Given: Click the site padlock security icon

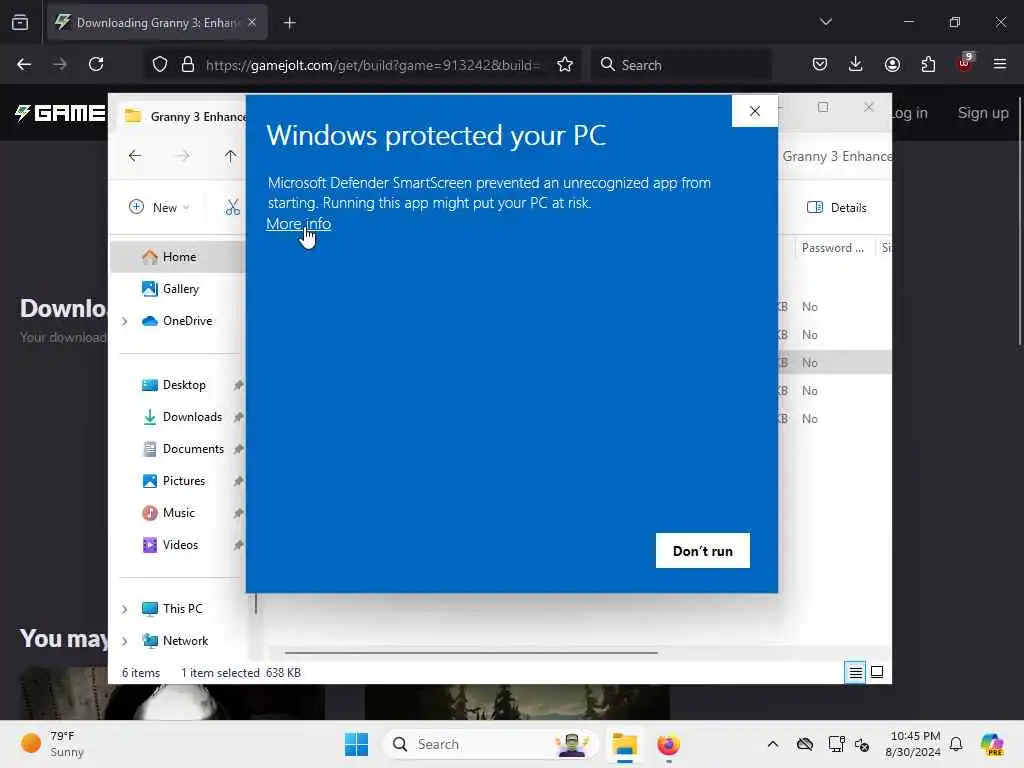Looking at the screenshot, I should pos(188,65).
